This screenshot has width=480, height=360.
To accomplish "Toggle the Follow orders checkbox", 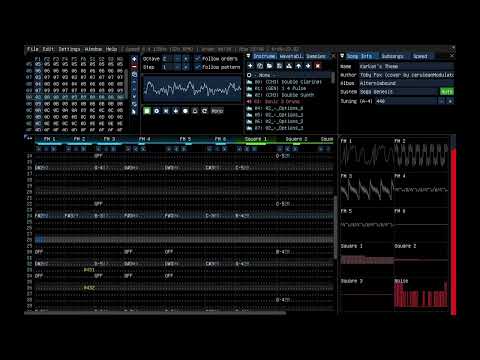I will click(197, 59).
